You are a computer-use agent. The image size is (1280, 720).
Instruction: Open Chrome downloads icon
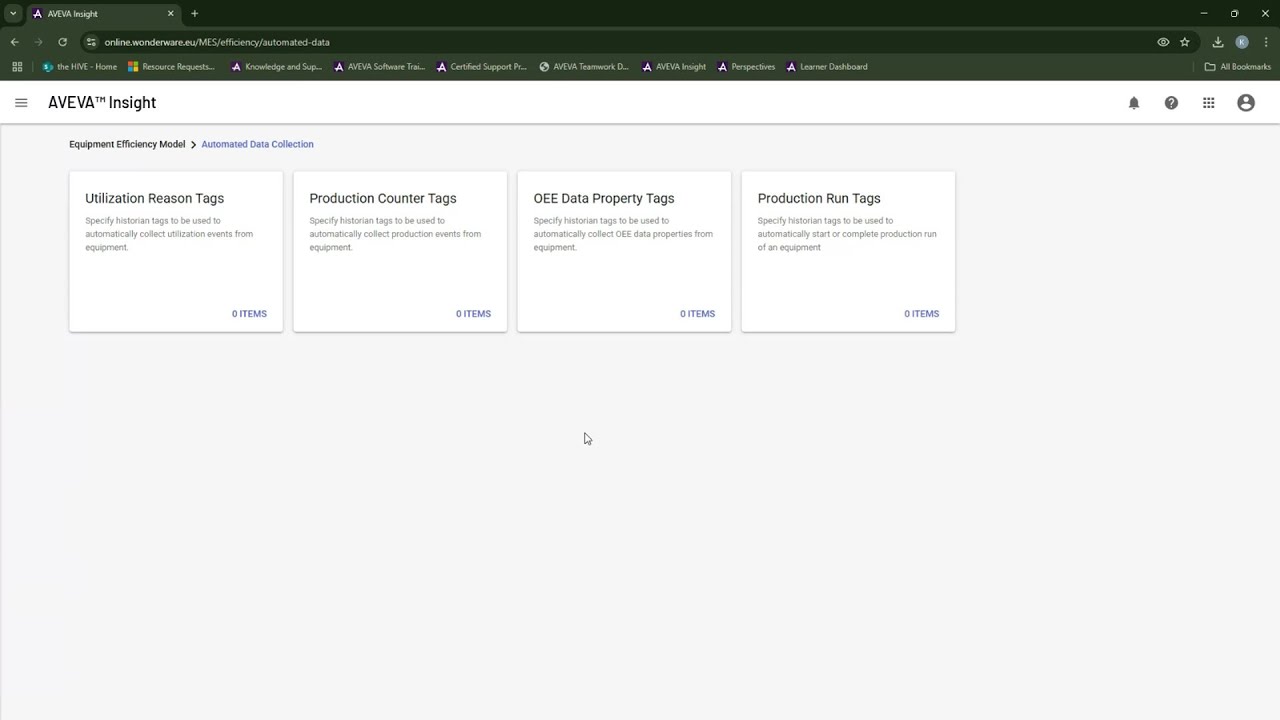[x=1218, y=42]
